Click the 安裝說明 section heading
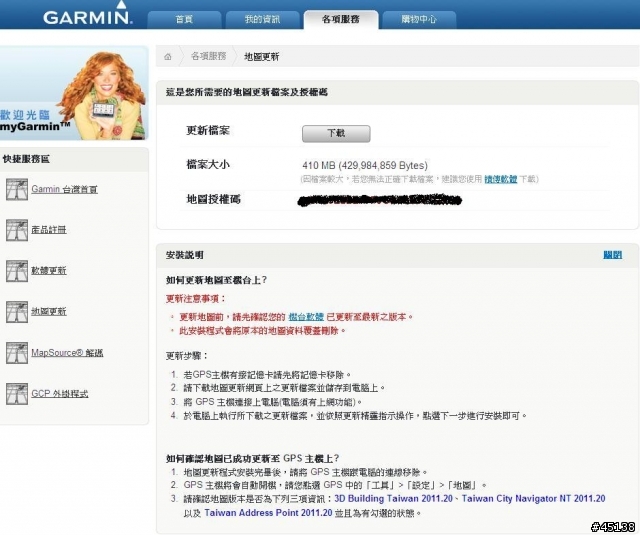The width and height of the screenshot is (640, 535). [x=185, y=255]
